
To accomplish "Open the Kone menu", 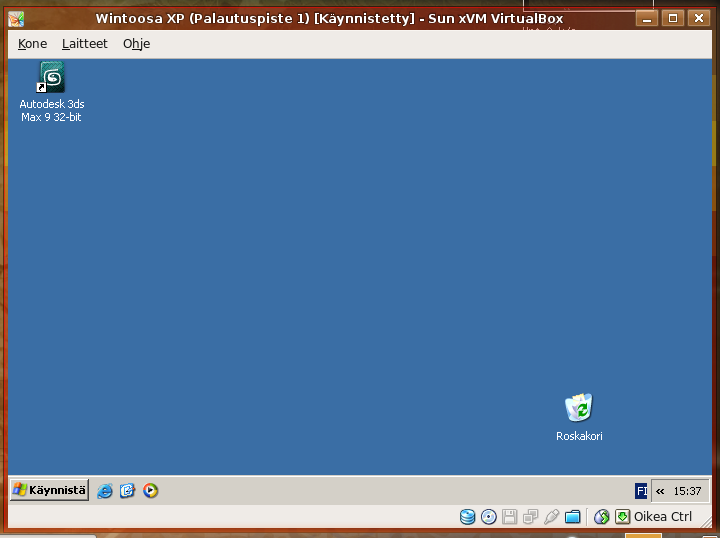I will 32,44.
